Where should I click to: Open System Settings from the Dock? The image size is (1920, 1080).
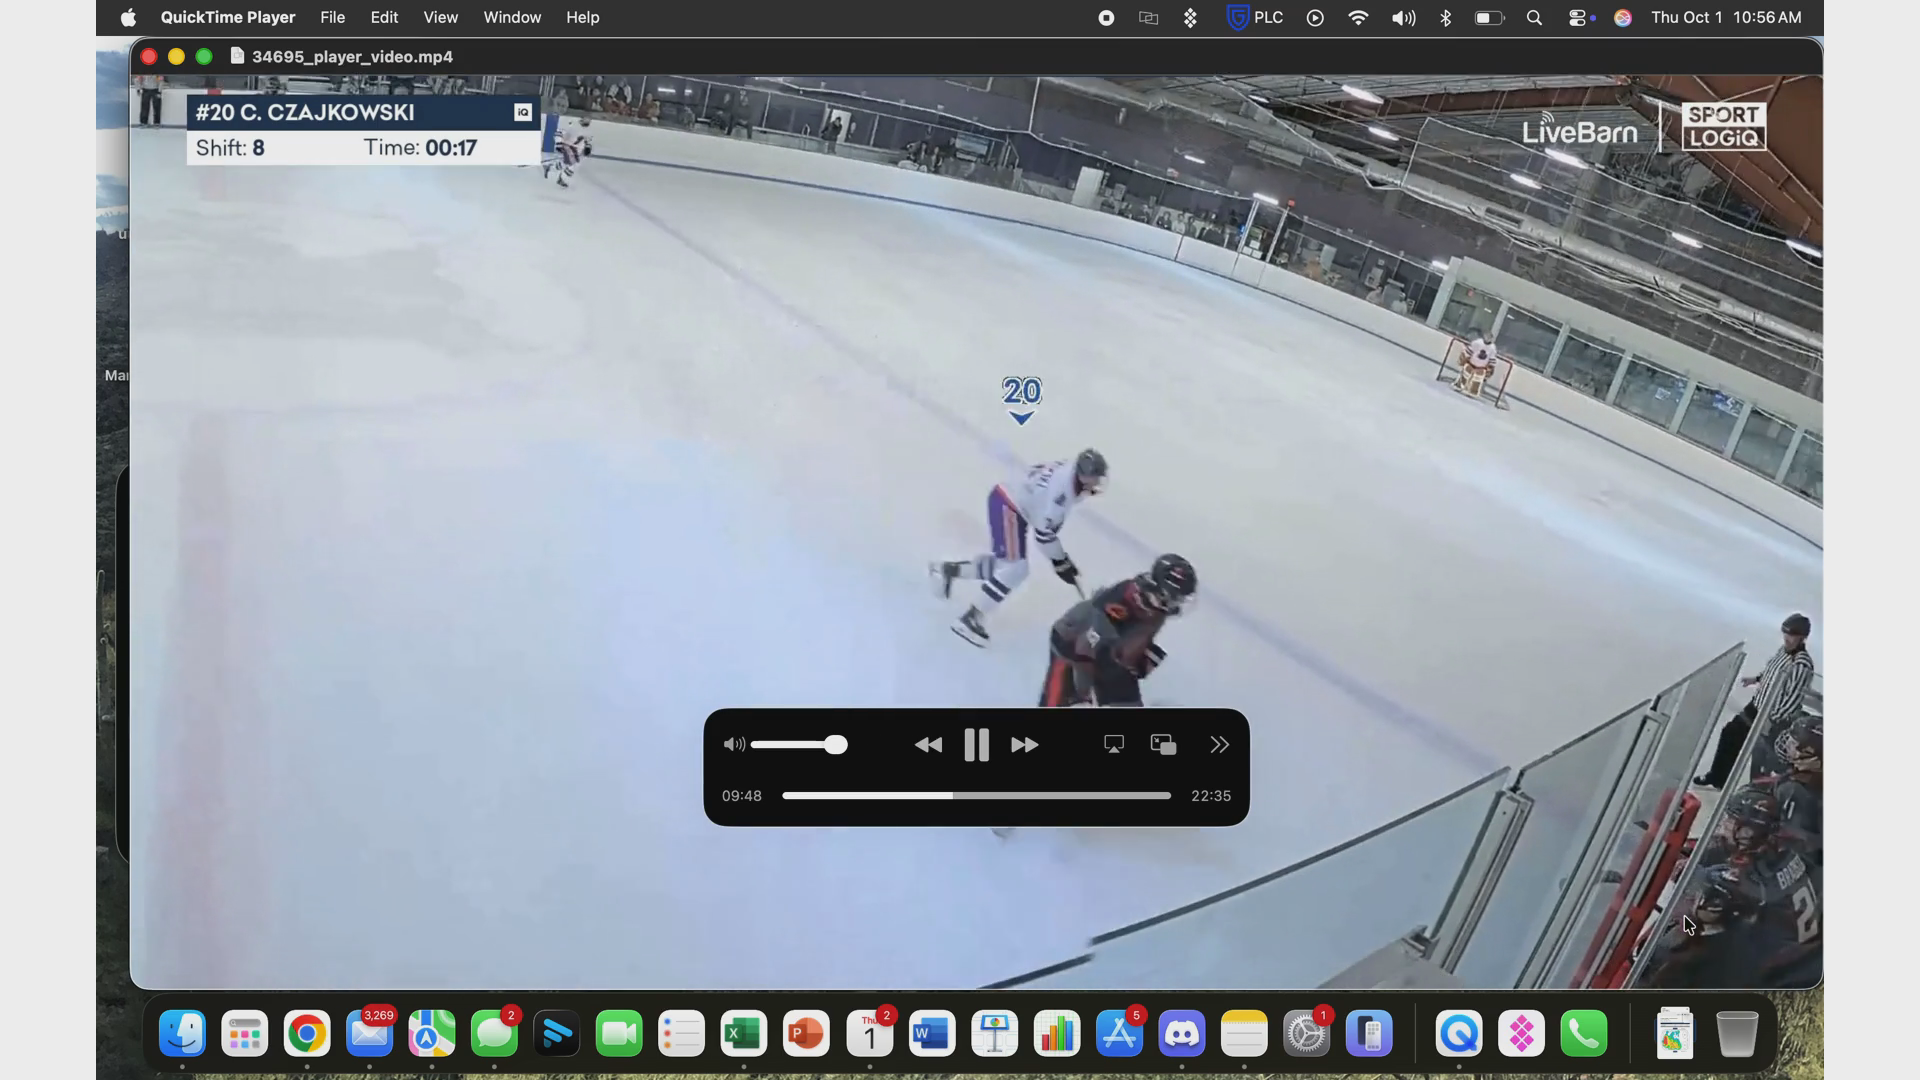(x=1306, y=1034)
